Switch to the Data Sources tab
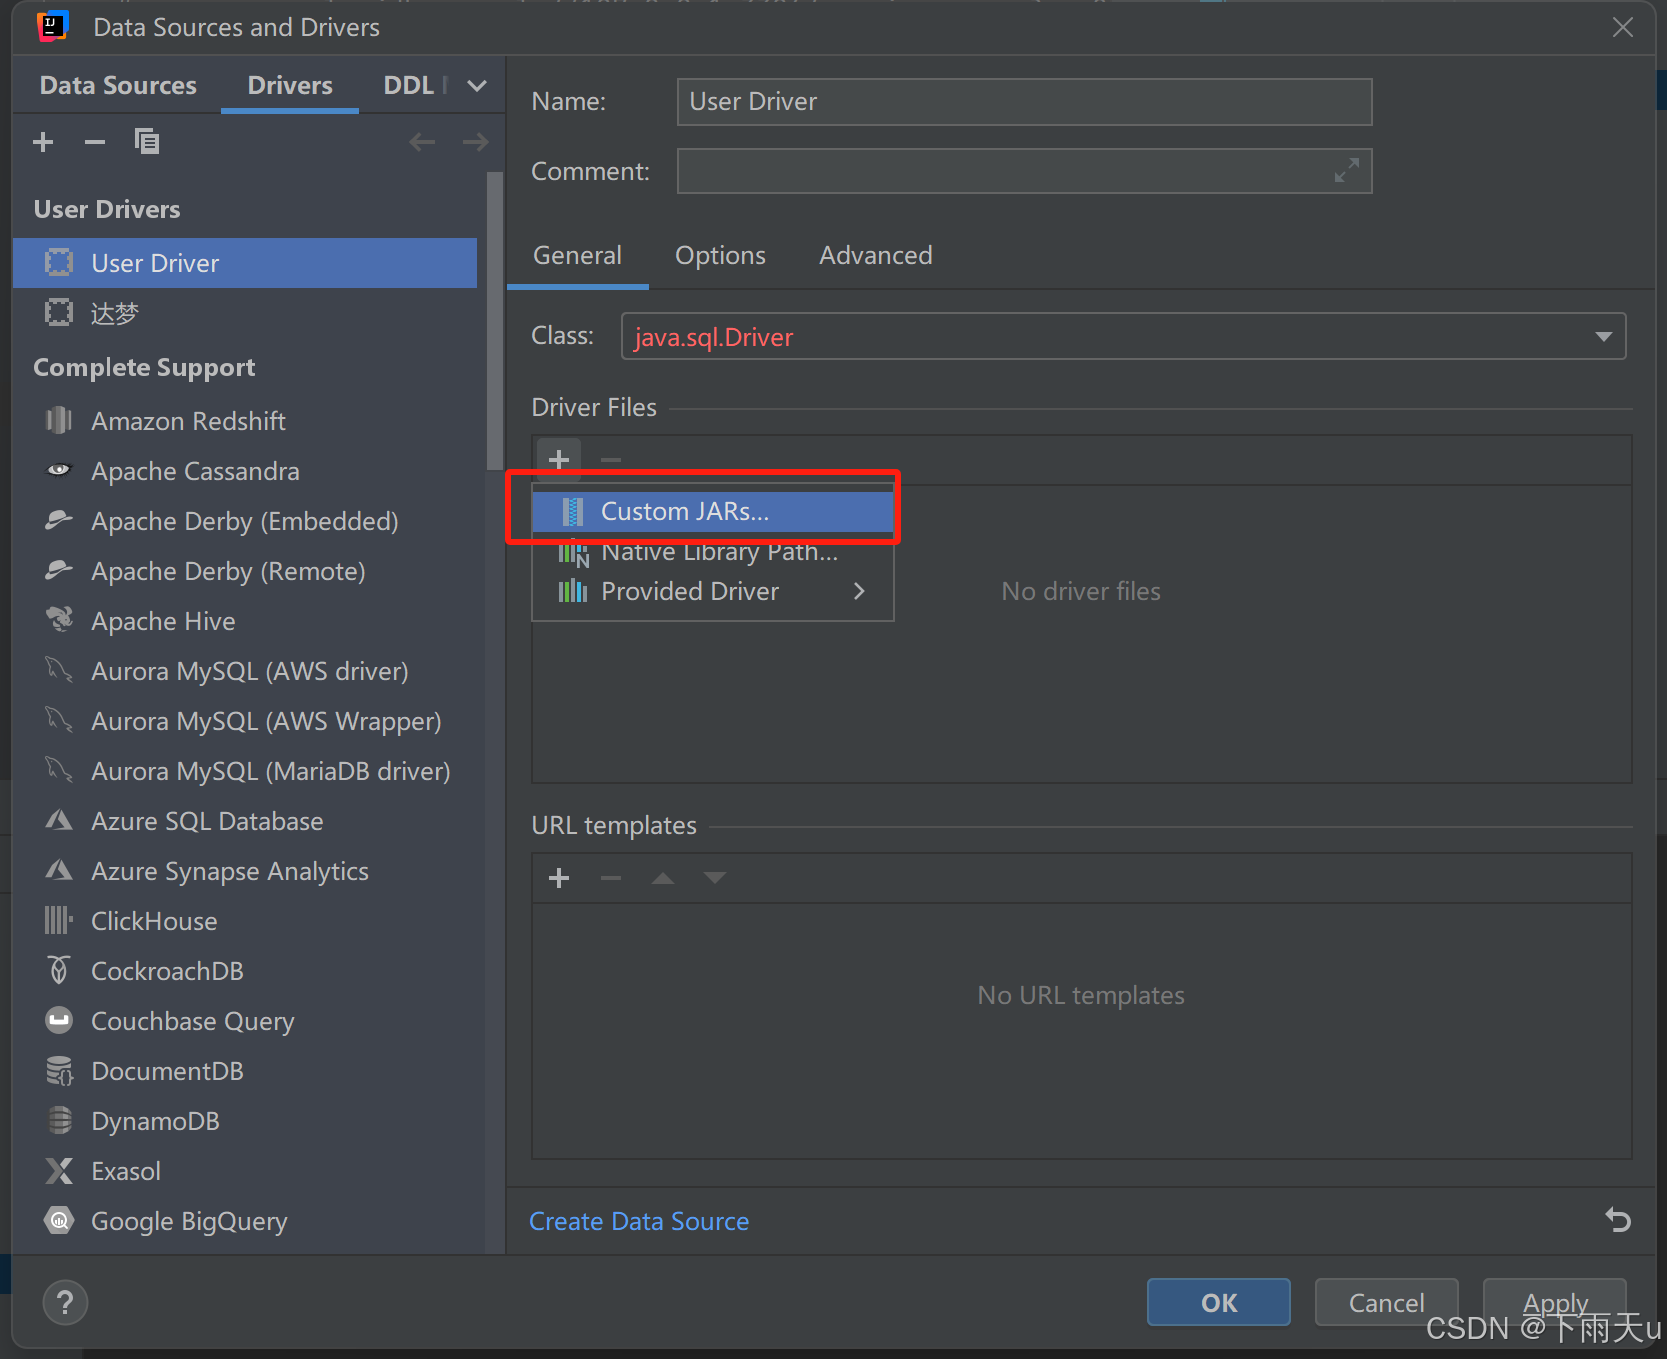Screen dimensions: 1667x1359 click(118, 86)
